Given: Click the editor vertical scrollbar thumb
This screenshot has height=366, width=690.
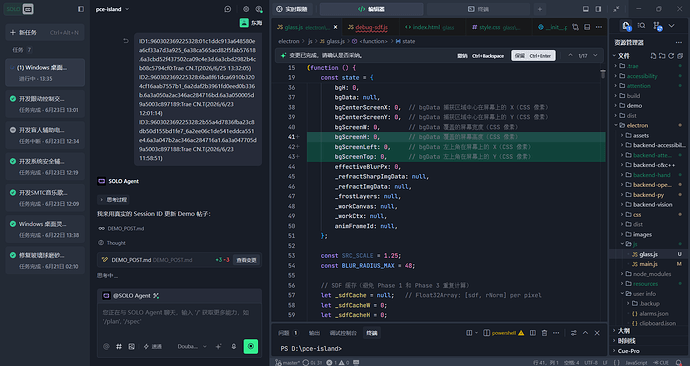Looking at the screenshot, I should tap(603, 74).
